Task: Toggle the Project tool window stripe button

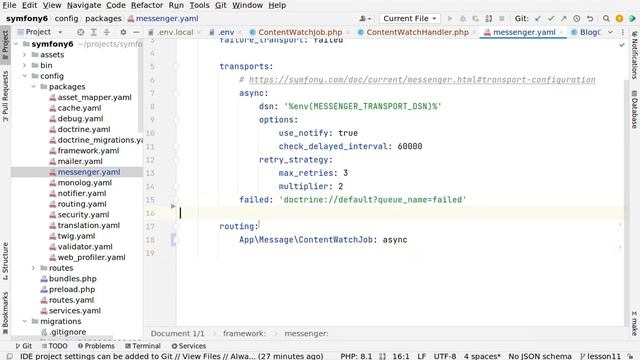Action: tap(5, 45)
